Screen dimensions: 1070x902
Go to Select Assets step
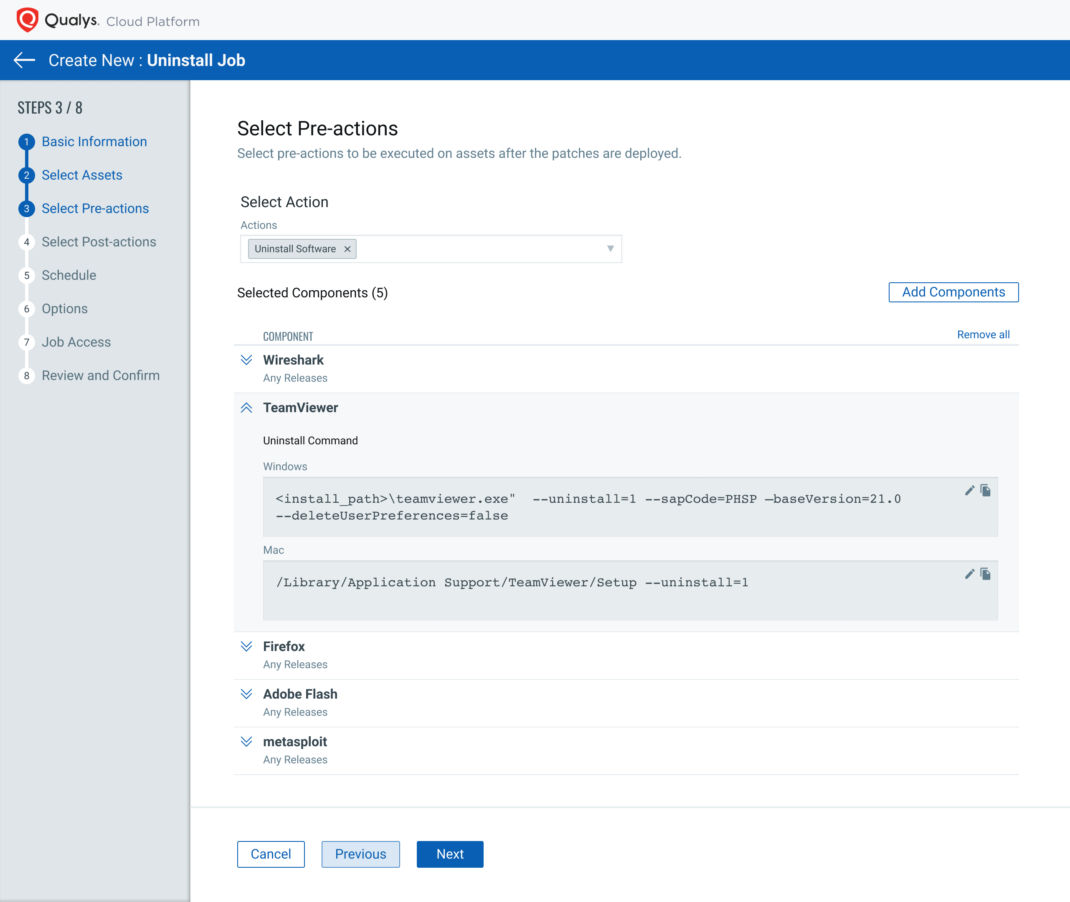pos(82,175)
